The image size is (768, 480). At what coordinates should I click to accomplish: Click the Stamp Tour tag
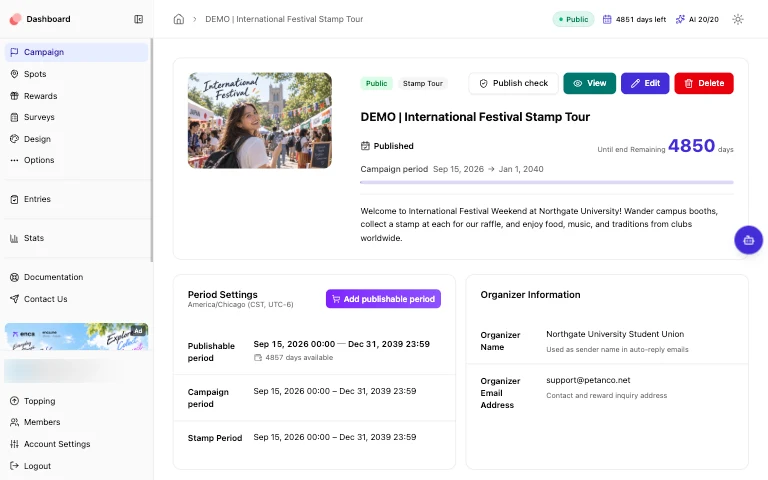423,83
